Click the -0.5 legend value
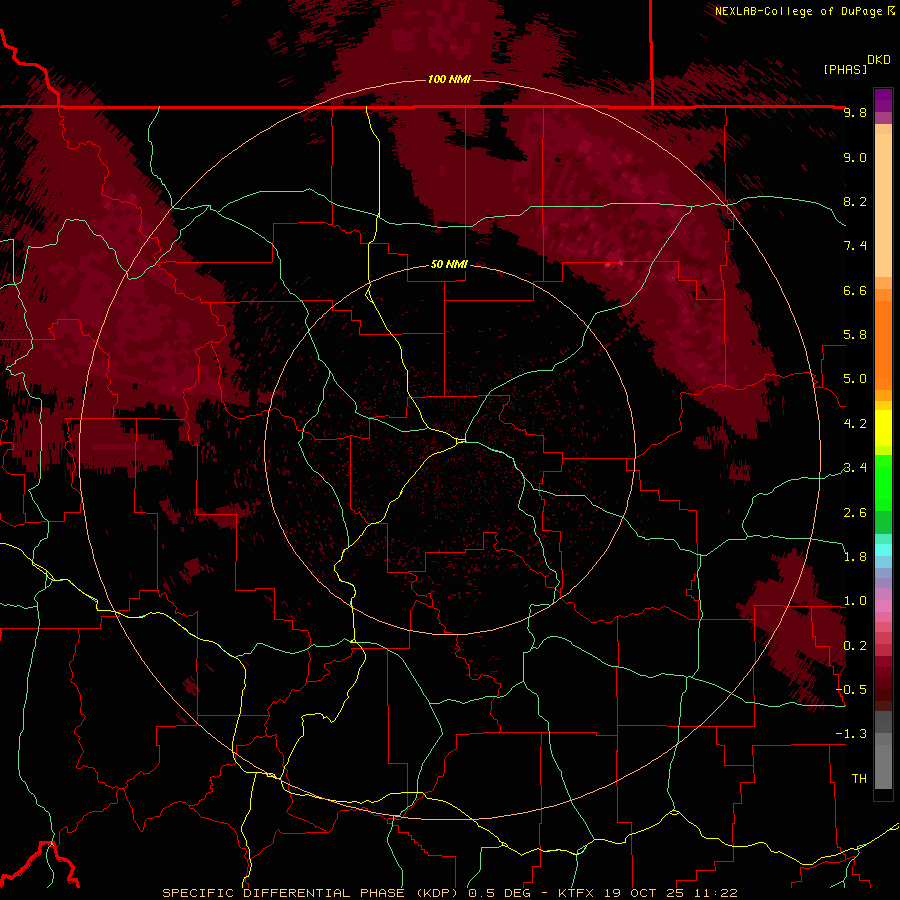 852,689
